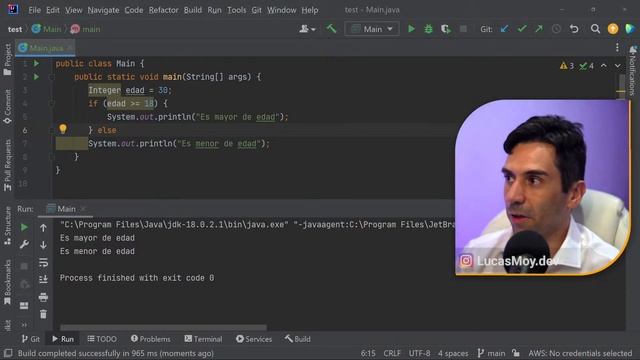Run Main with the green play button
Image resolution: width=640 pixels, height=360 pixels.
click(411, 29)
